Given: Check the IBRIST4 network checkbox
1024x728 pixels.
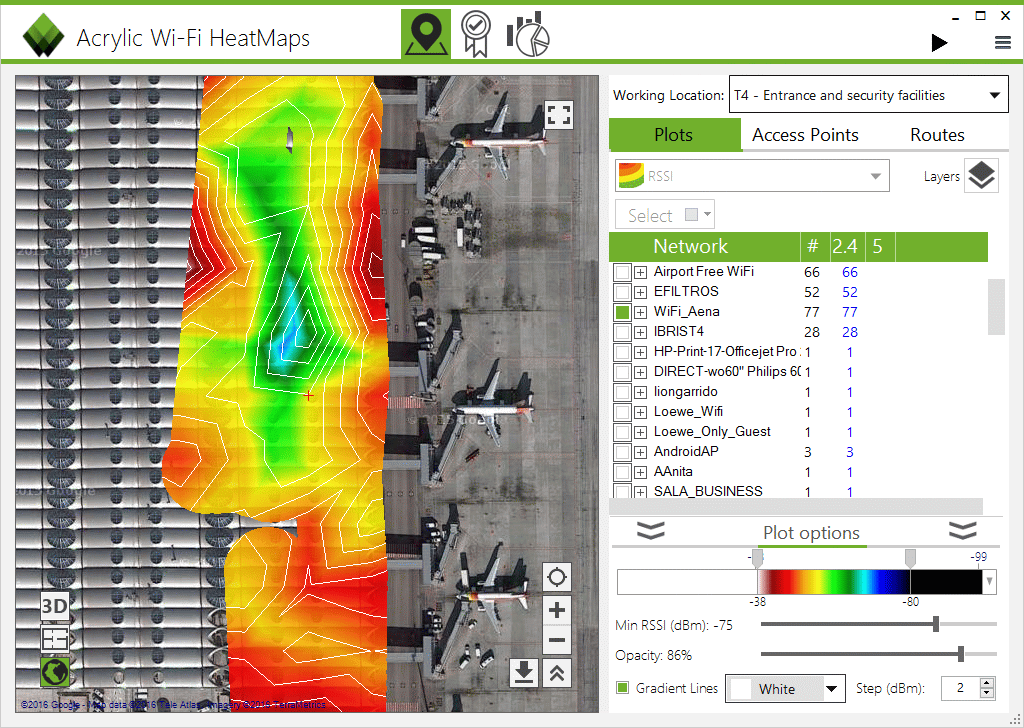Looking at the screenshot, I should pyautogui.click(x=622, y=332).
